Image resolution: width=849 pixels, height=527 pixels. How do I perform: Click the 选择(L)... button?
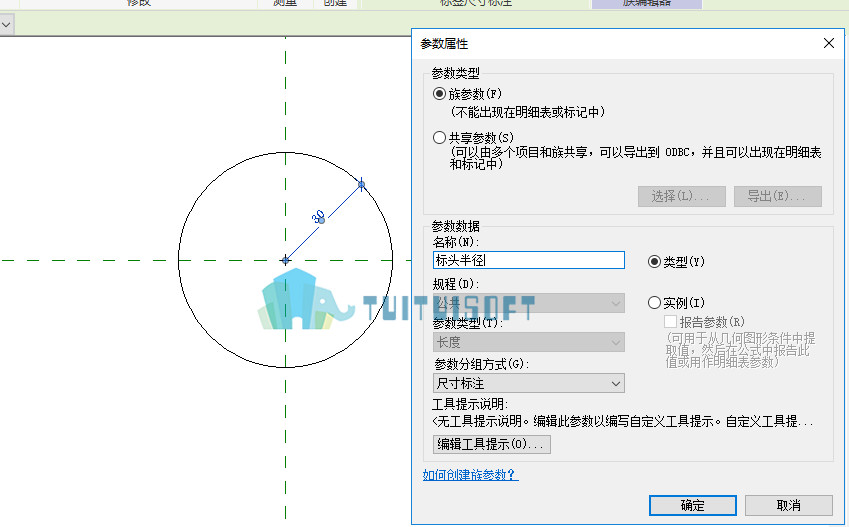[682, 196]
